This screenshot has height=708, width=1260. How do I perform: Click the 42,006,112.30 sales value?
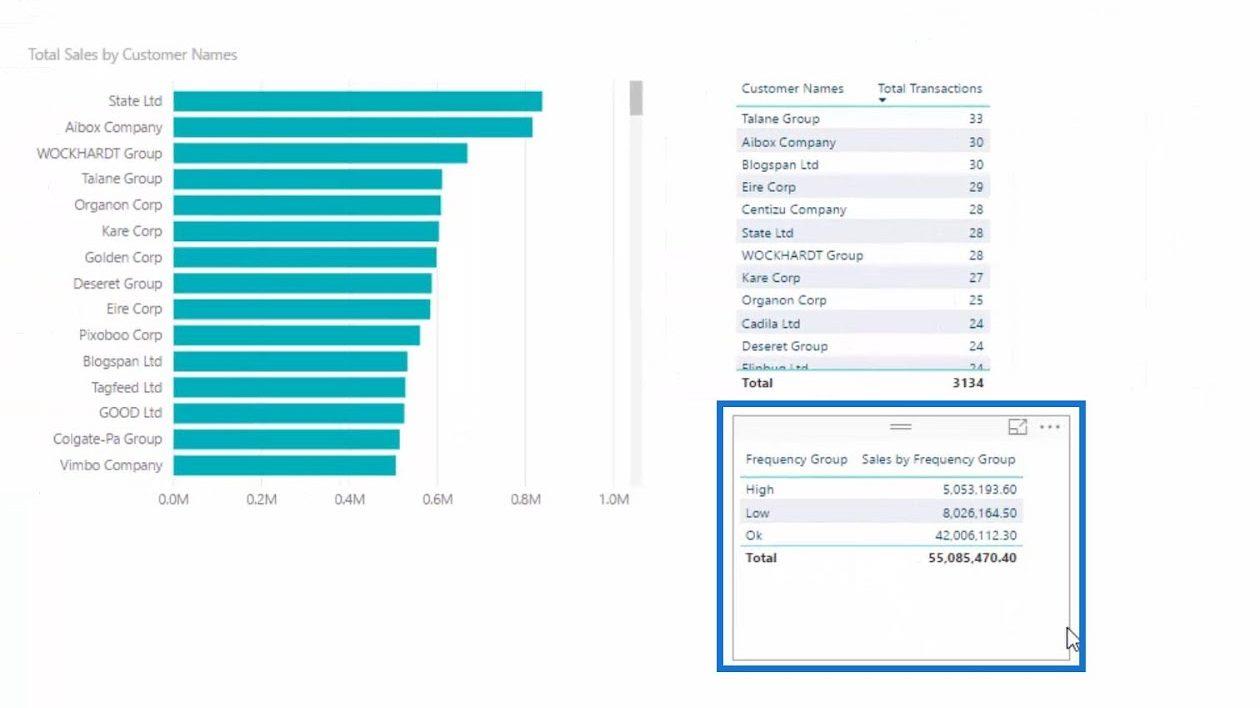coord(975,535)
